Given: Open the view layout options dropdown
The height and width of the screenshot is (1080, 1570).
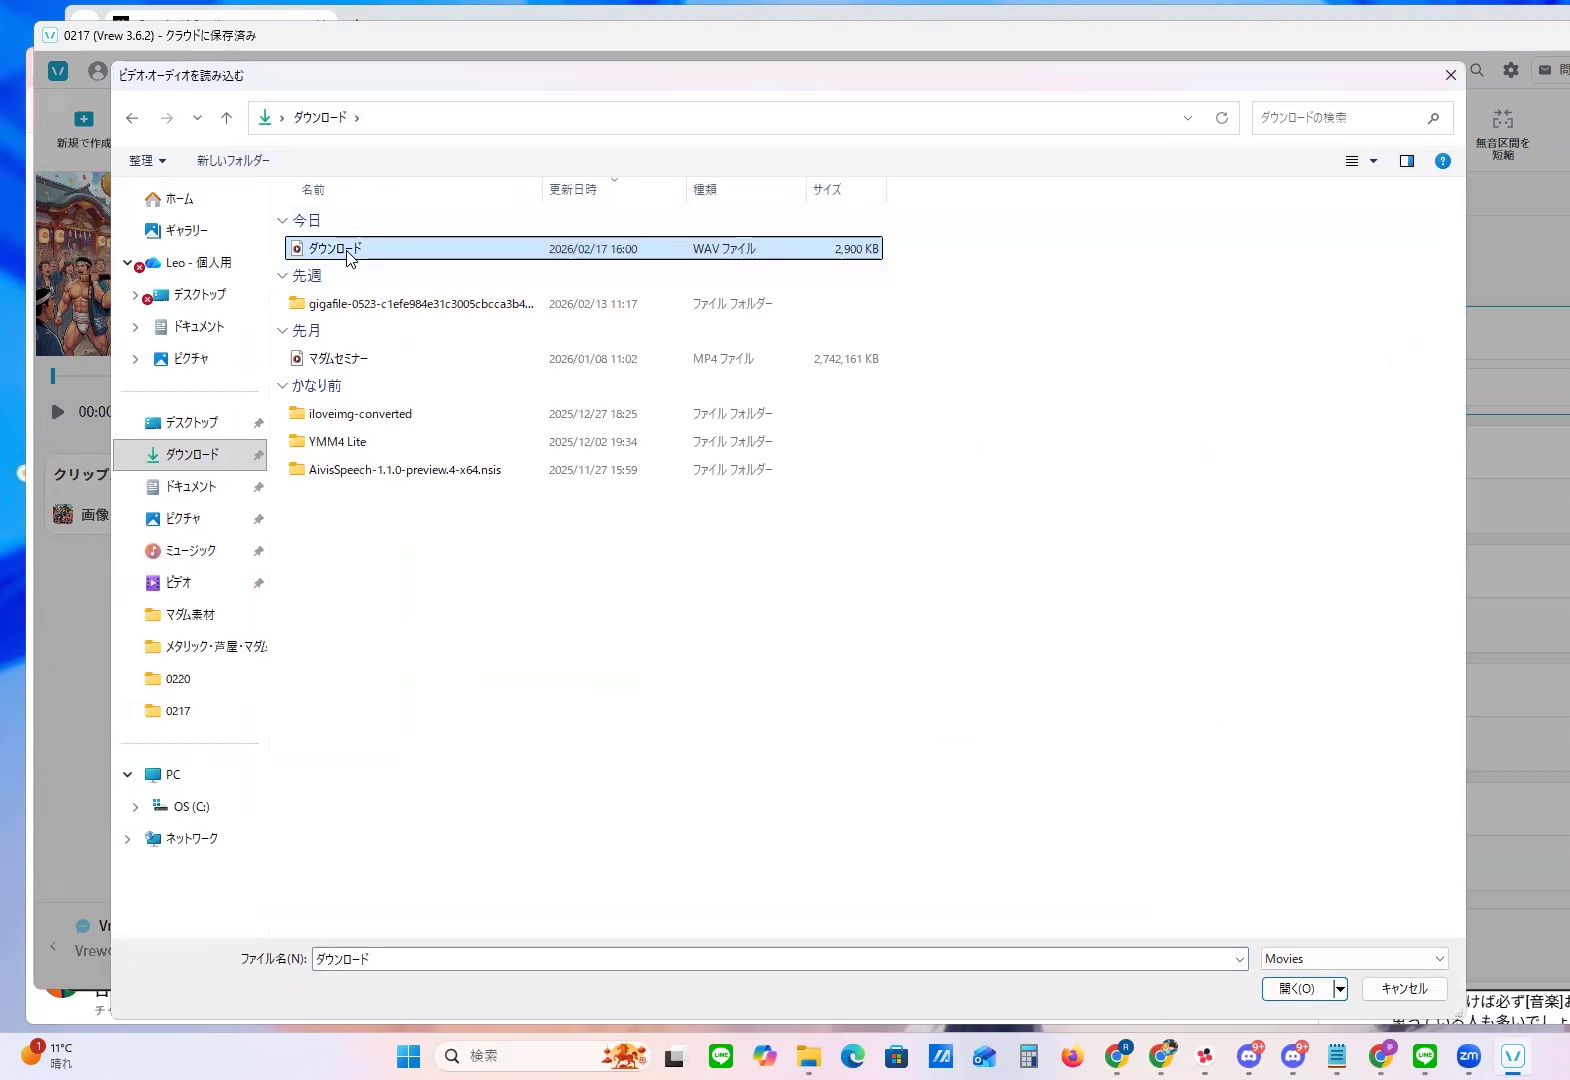Looking at the screenshot, I should point(1373,161).
